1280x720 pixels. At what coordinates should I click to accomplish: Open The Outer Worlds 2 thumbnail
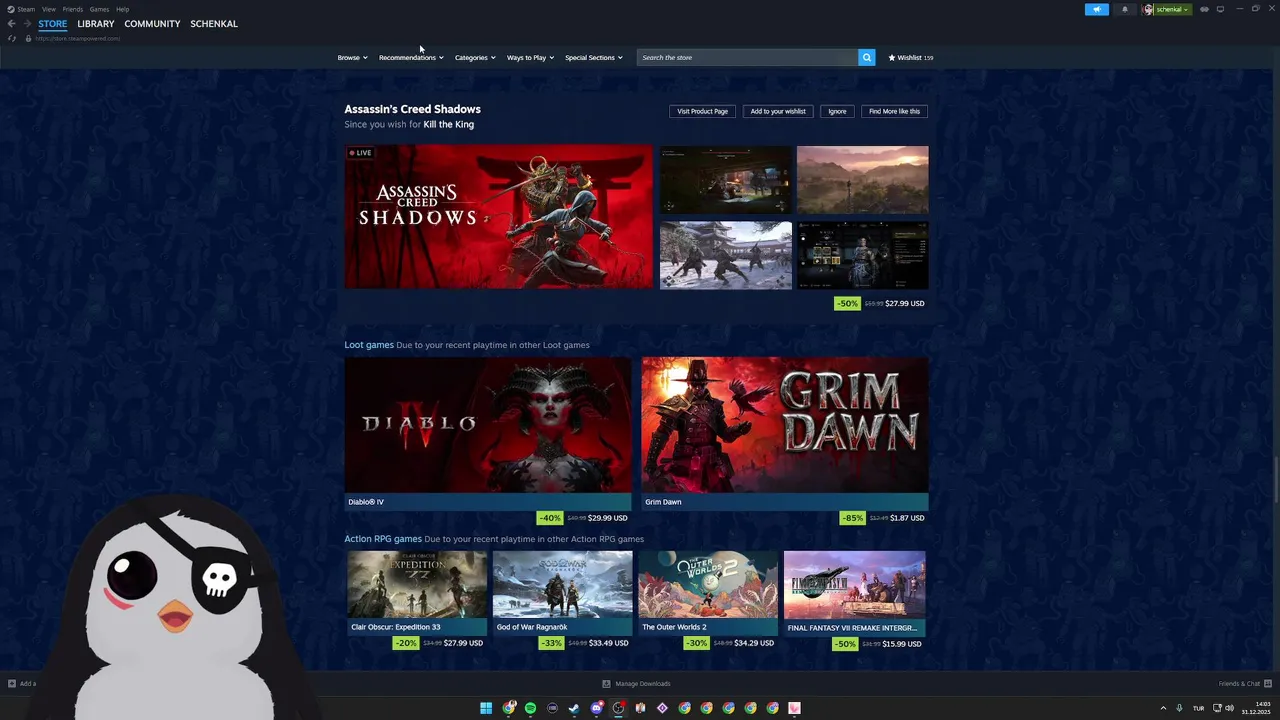click(708, 585)
